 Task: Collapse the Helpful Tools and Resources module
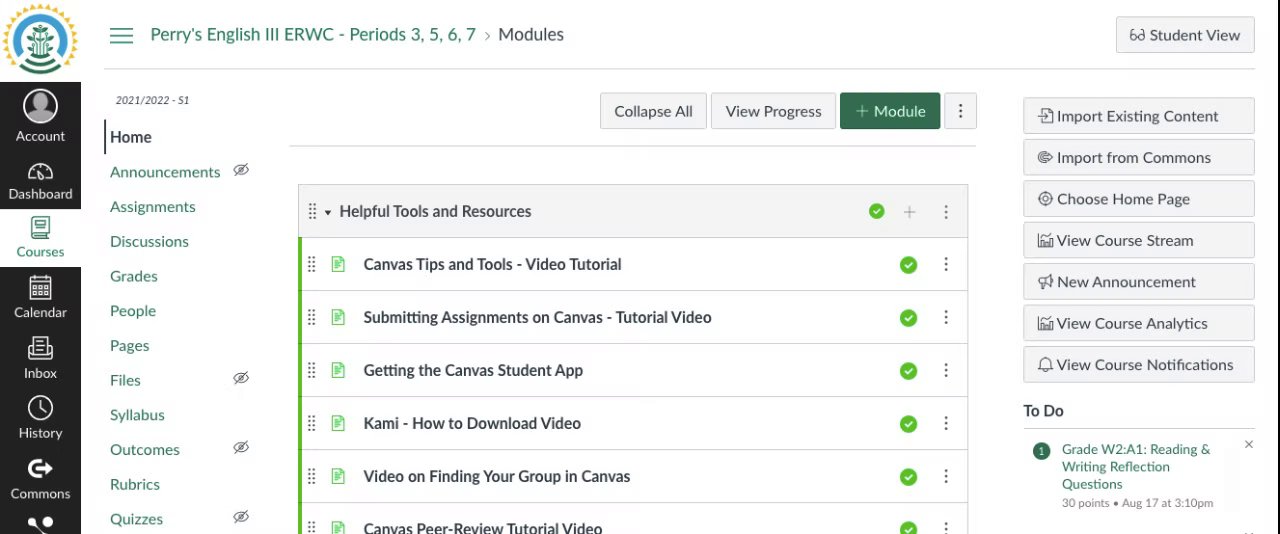click(x=328, y=212)
